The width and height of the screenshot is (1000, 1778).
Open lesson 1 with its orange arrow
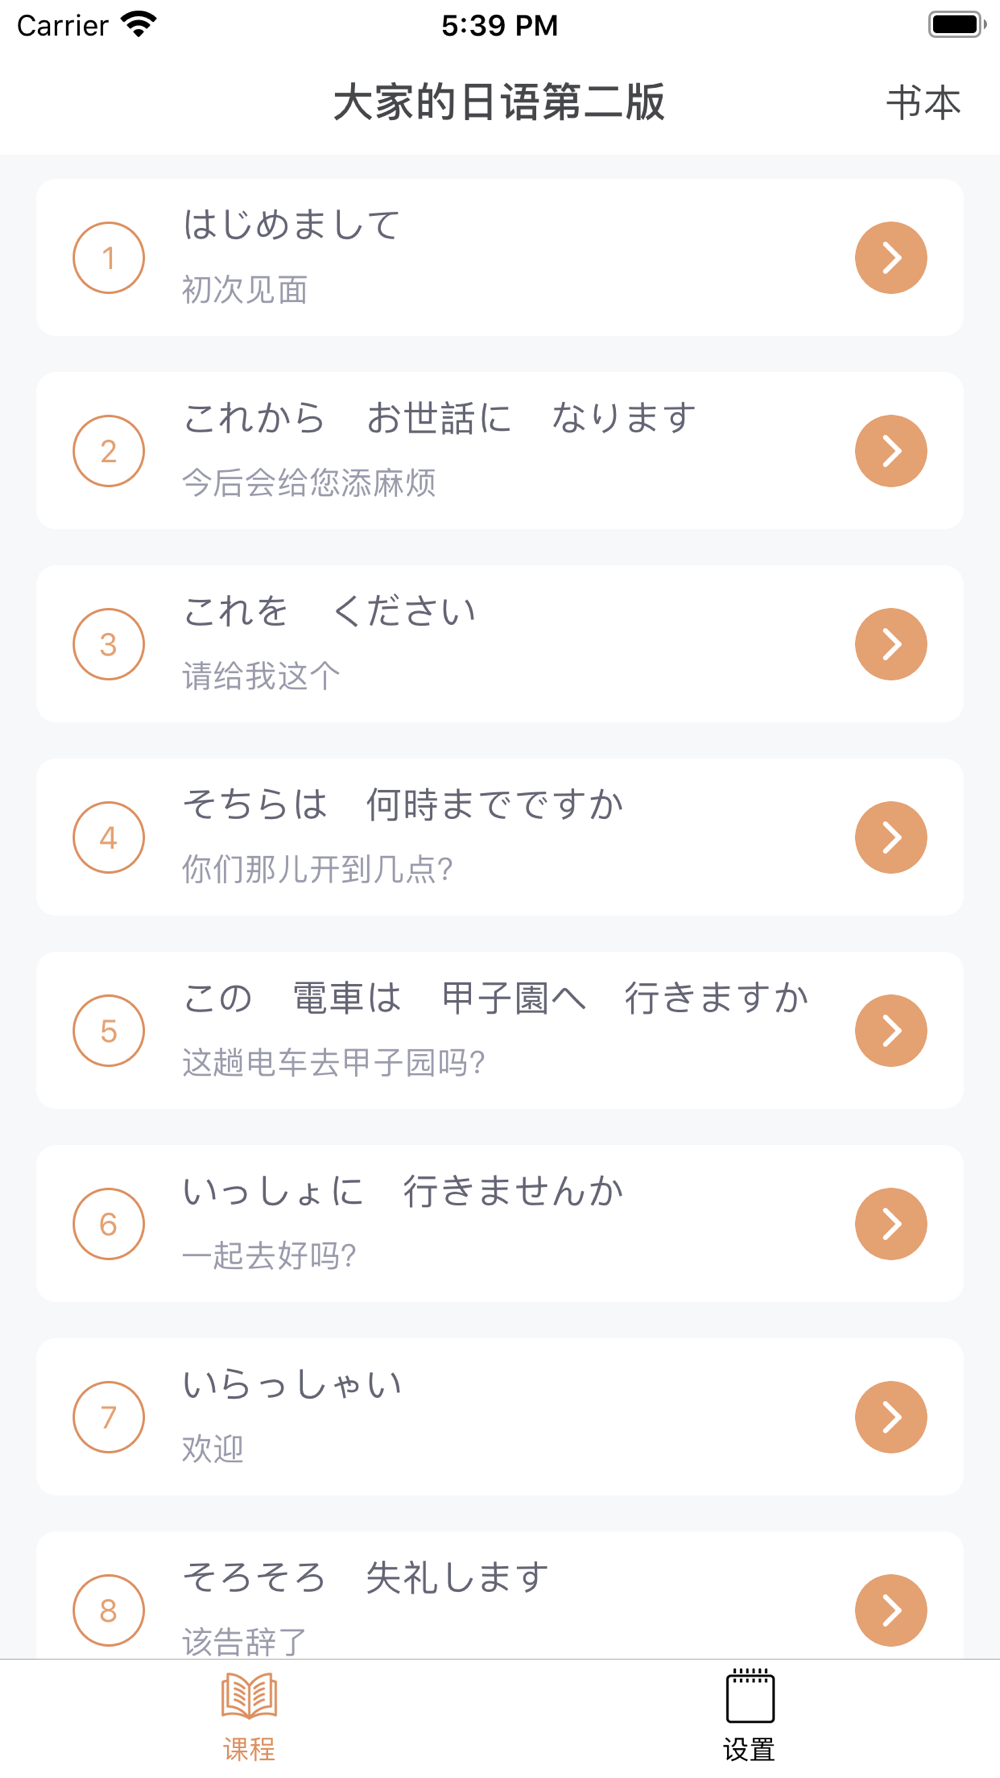coord(891,258)
